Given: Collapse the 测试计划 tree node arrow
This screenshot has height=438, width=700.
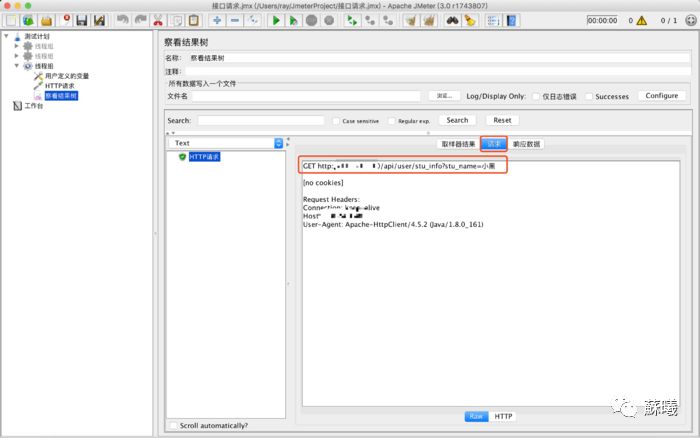Looking at the screenshot, I should tap(6, 36).
